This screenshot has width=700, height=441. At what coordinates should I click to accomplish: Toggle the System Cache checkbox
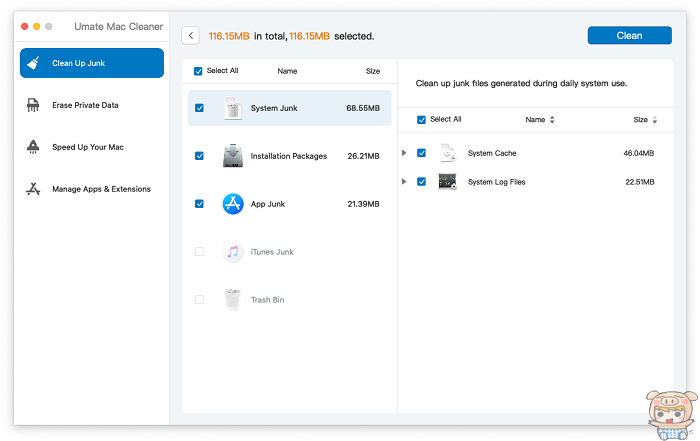point(421,153)
